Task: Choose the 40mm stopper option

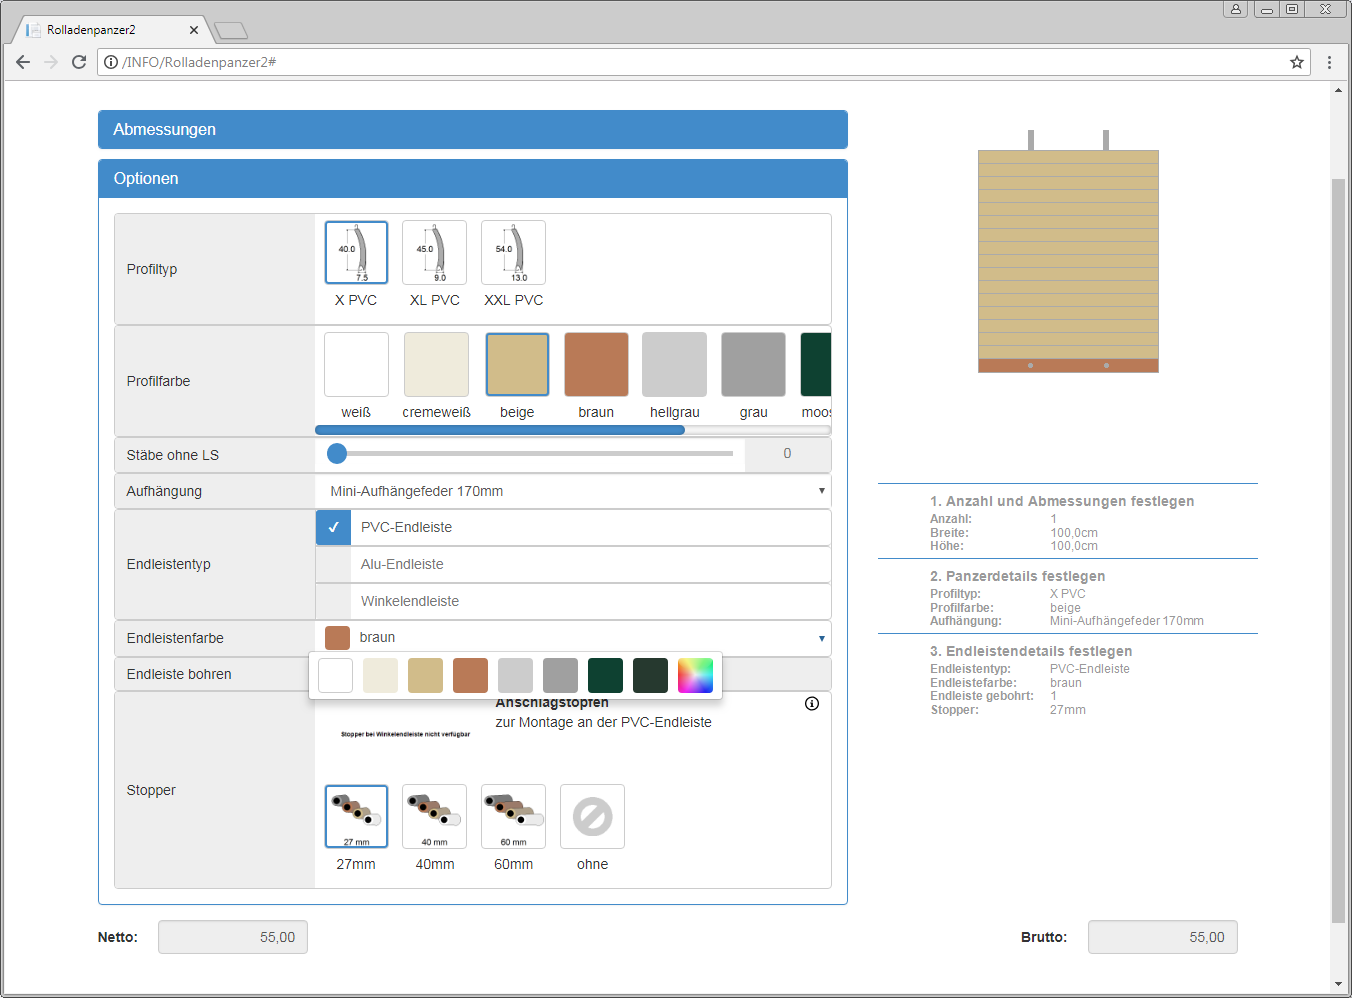Action: click(x=434, y=817)
